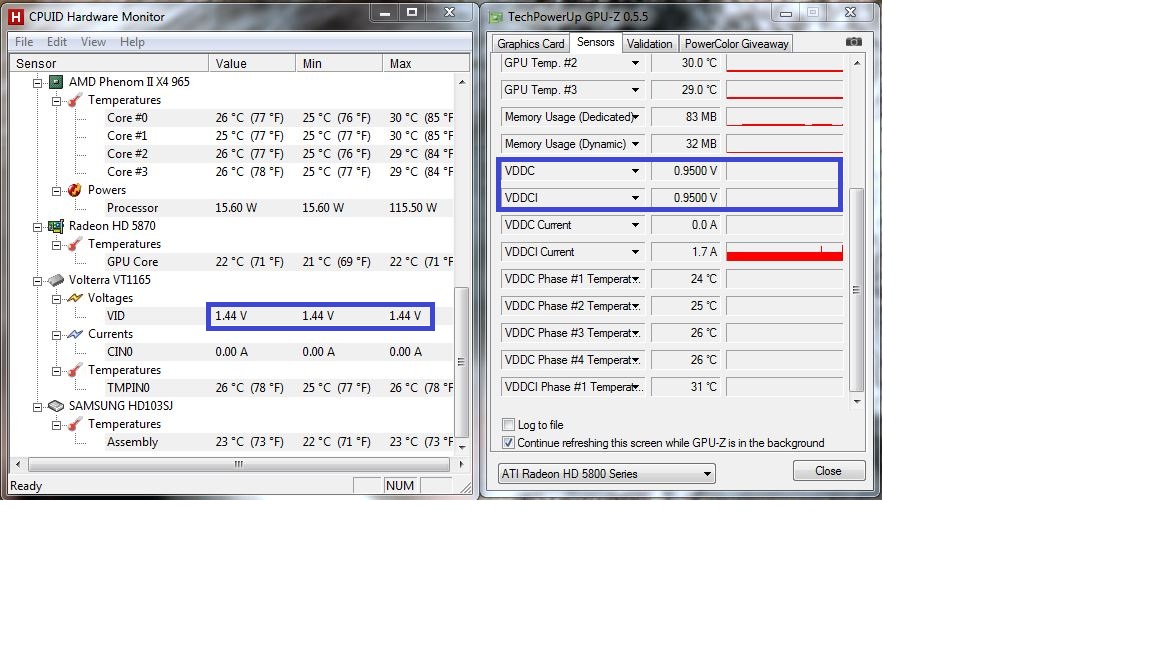1152x648 pixels.
Task: Click the Value column header
Action: click(x=252, y=64)
